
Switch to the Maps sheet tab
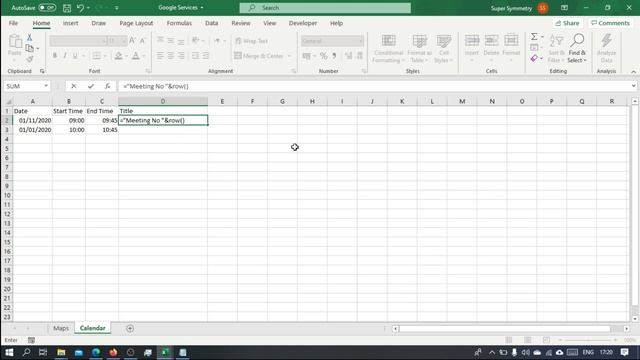pos(61,328)
